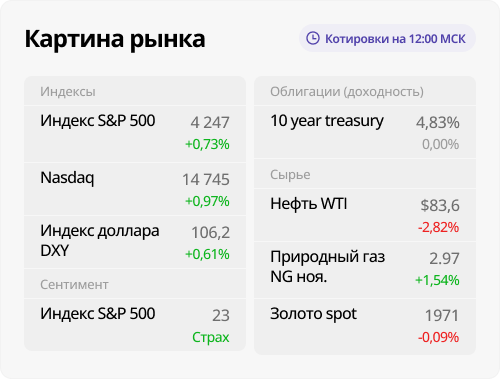This screenshot has width=500, height=379.
Task: Click the 4,83% treasury yield value
Action: (438, 123)
